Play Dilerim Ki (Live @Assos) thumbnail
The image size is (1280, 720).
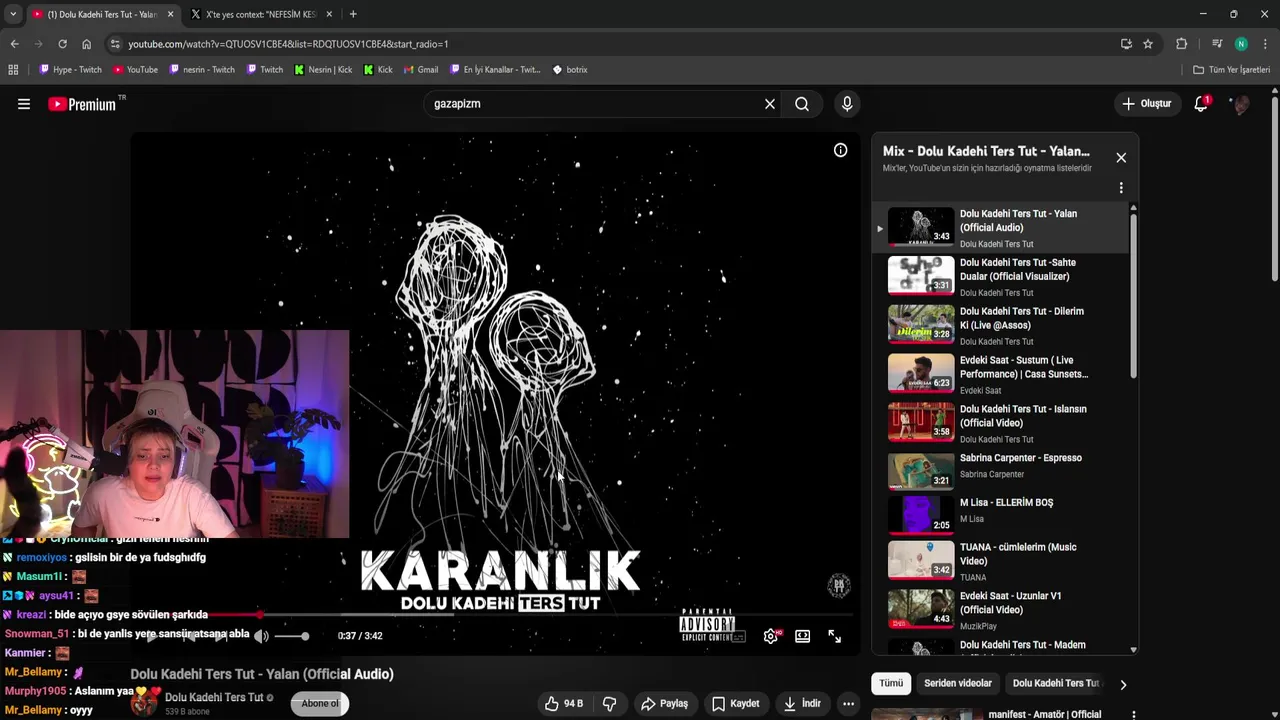coord(921,324)
